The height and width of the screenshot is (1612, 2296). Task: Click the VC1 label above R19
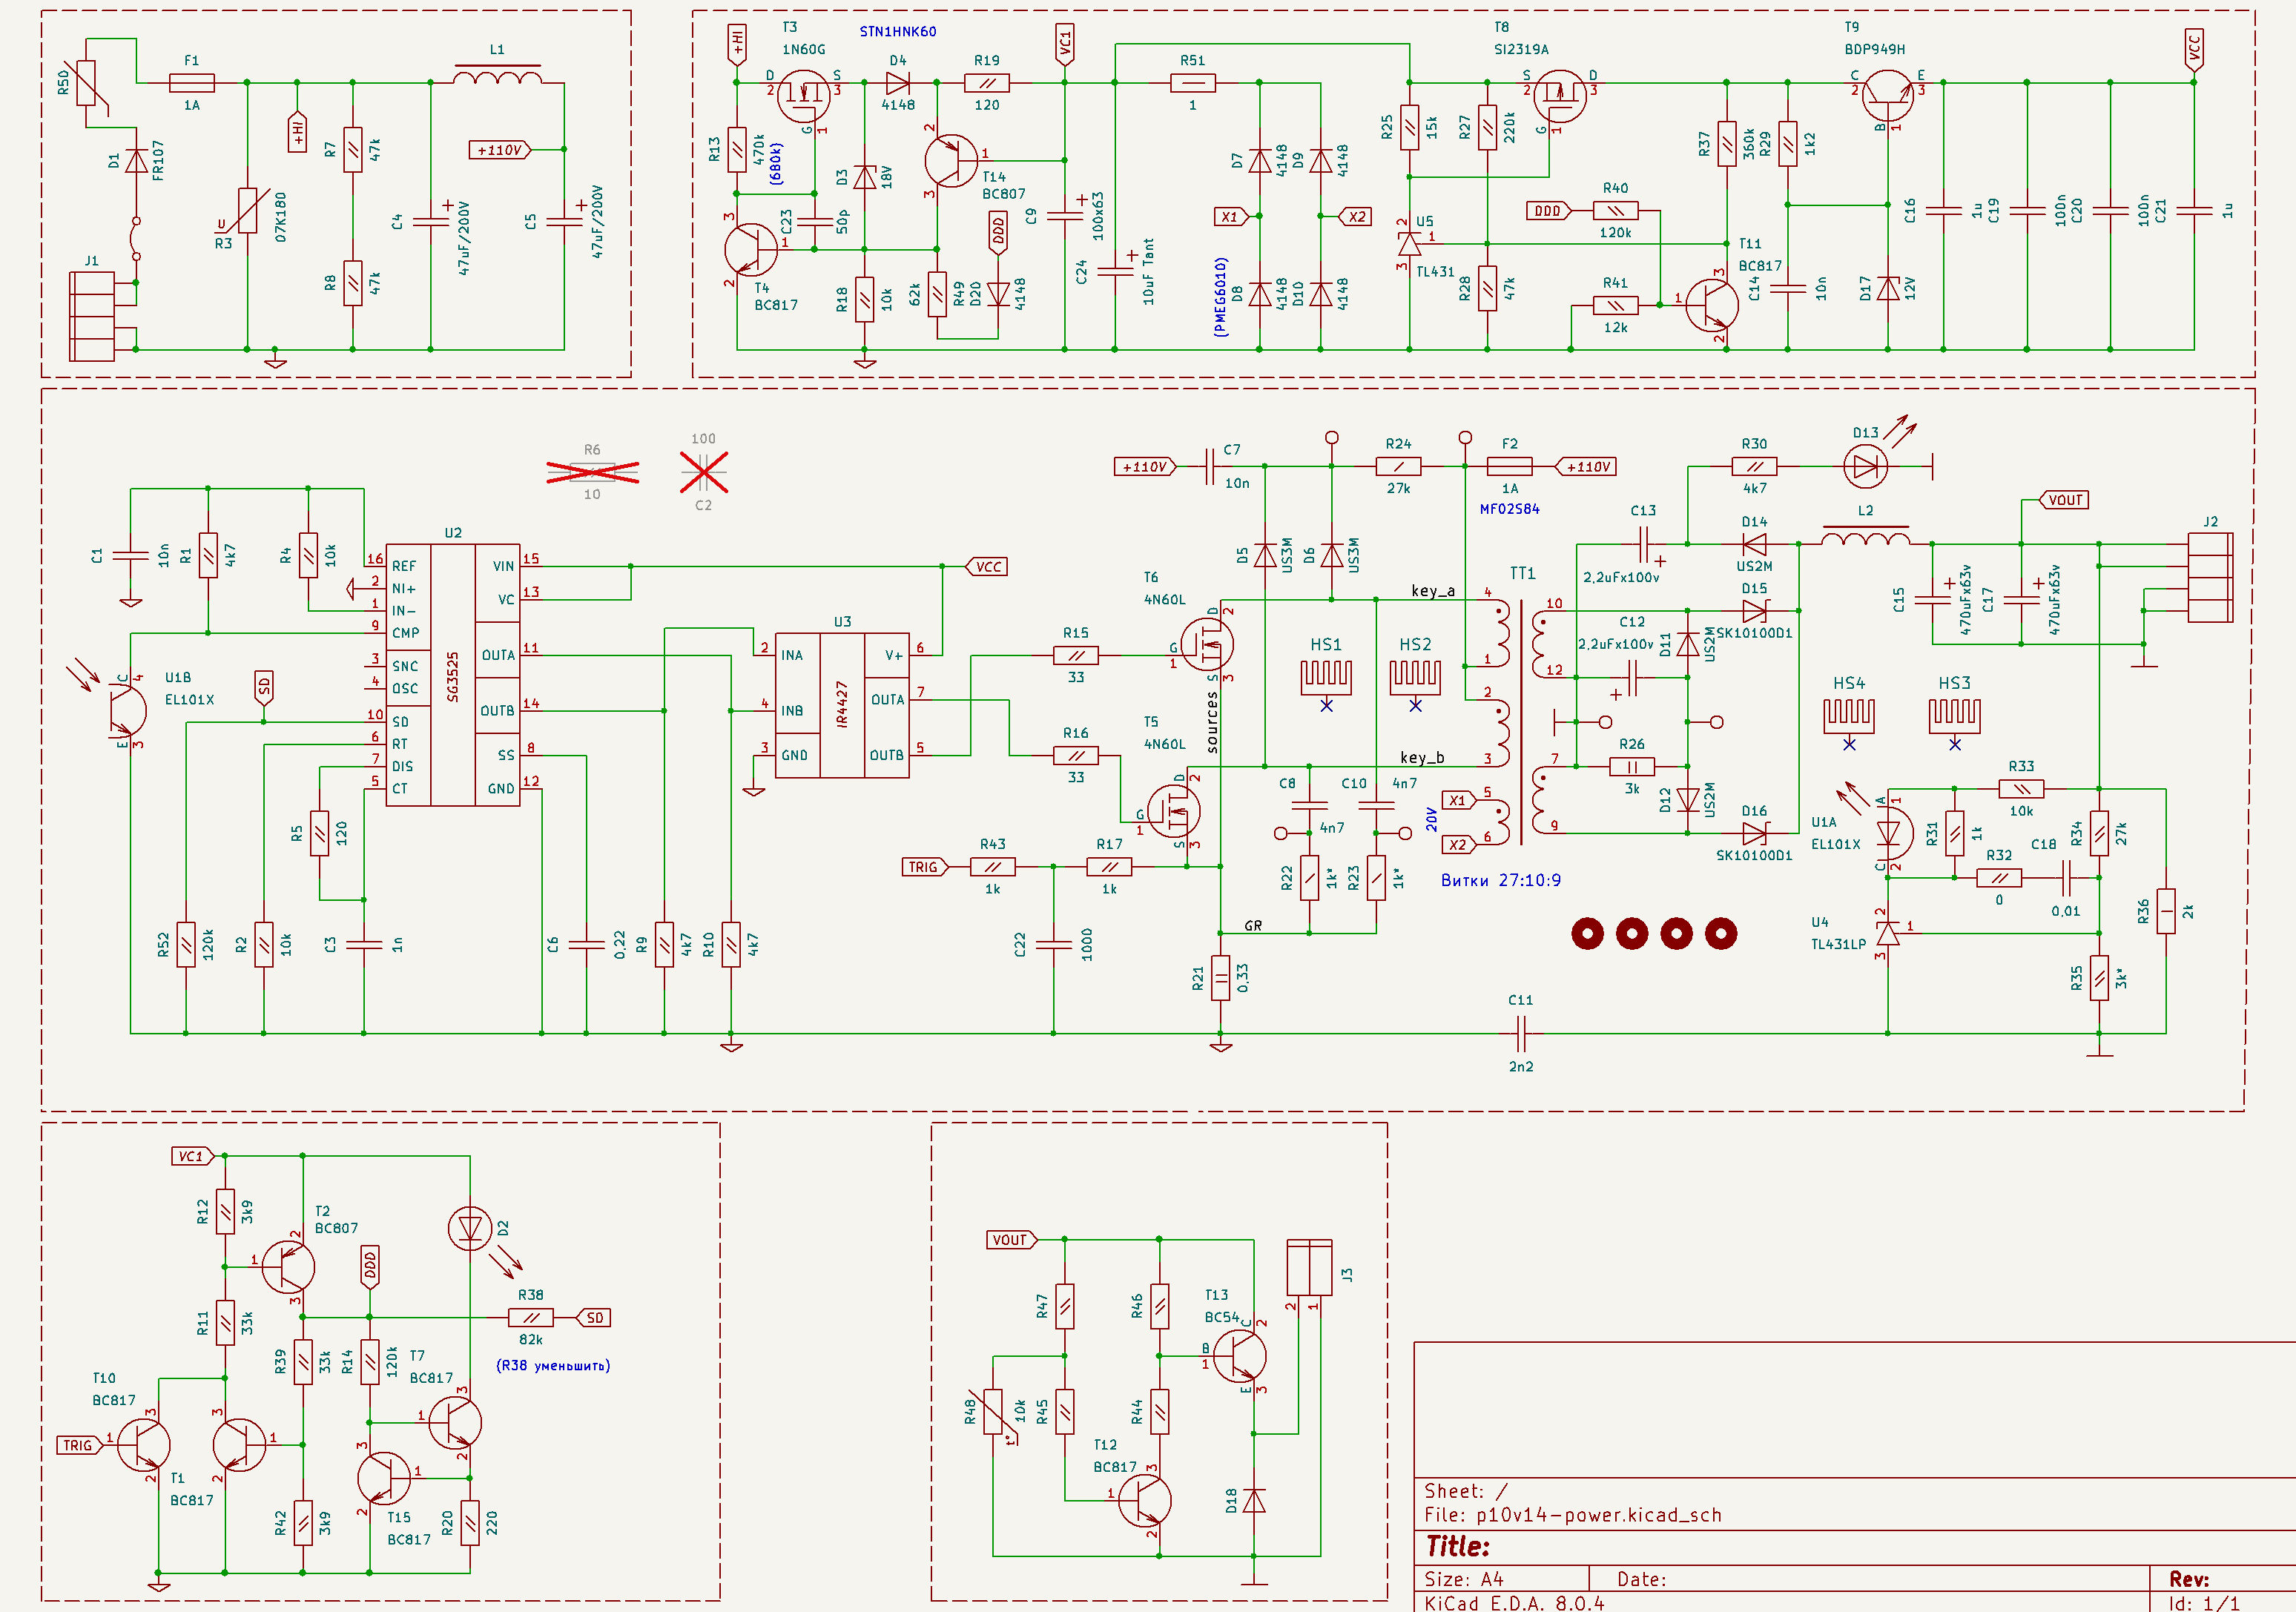(x=1064, y=45)
